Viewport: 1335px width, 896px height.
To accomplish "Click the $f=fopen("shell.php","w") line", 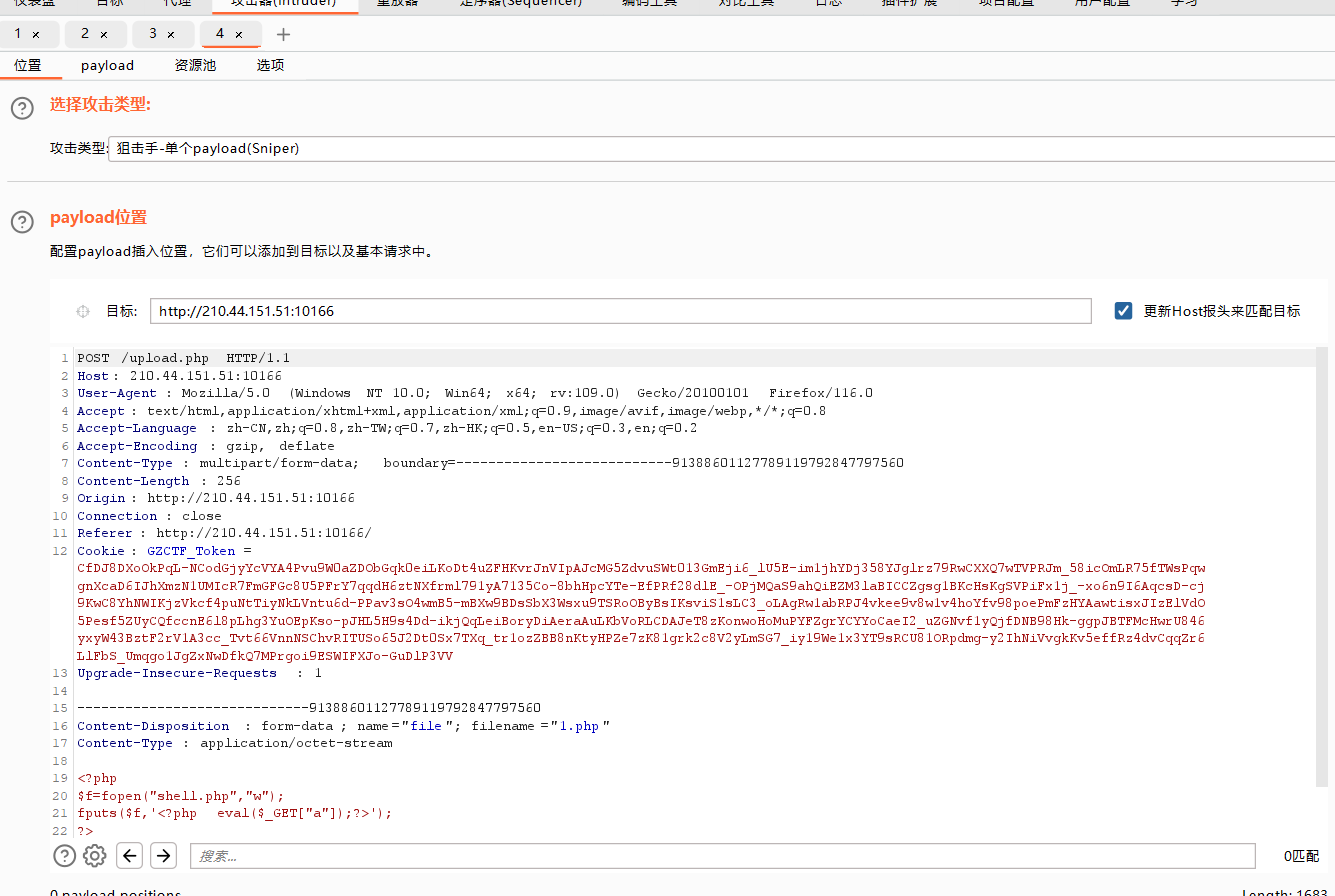I will [181, 796].
